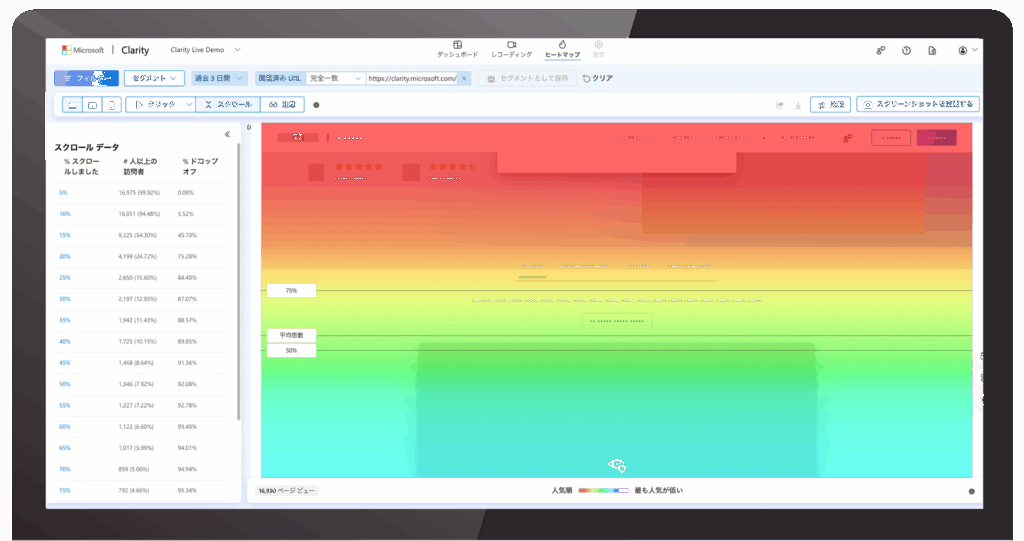This screenshot has width=1024, height=541.
Task: Click the 平均倍数 marker on the heatmap
Action: click(x=291, y=335)
